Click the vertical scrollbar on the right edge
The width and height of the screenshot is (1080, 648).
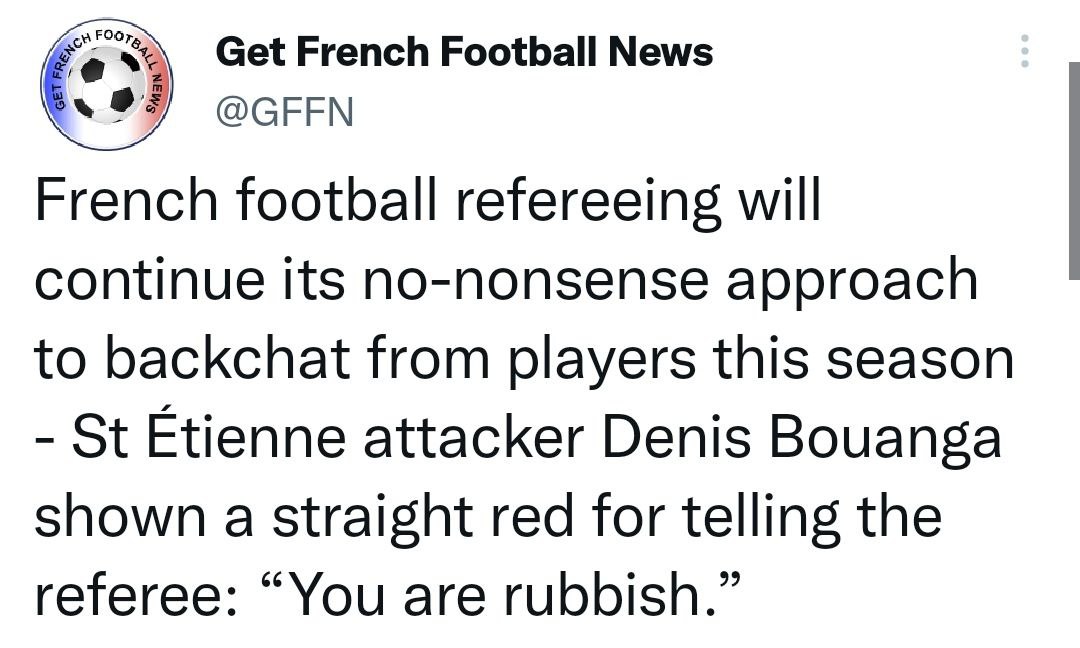pyautogui.click(x=1073, y=170)
